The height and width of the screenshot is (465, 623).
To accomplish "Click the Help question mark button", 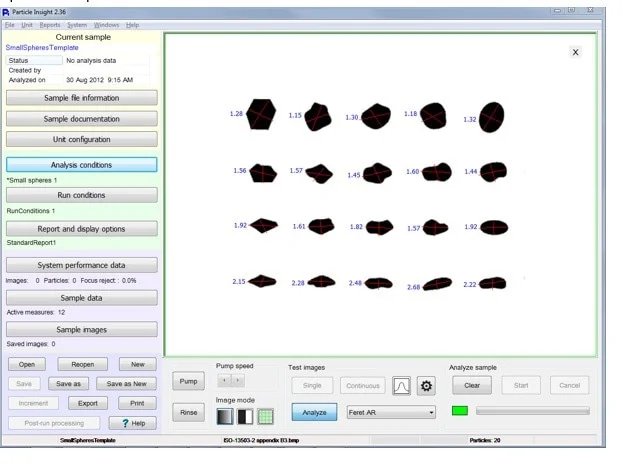I will (x=132, y=423).
